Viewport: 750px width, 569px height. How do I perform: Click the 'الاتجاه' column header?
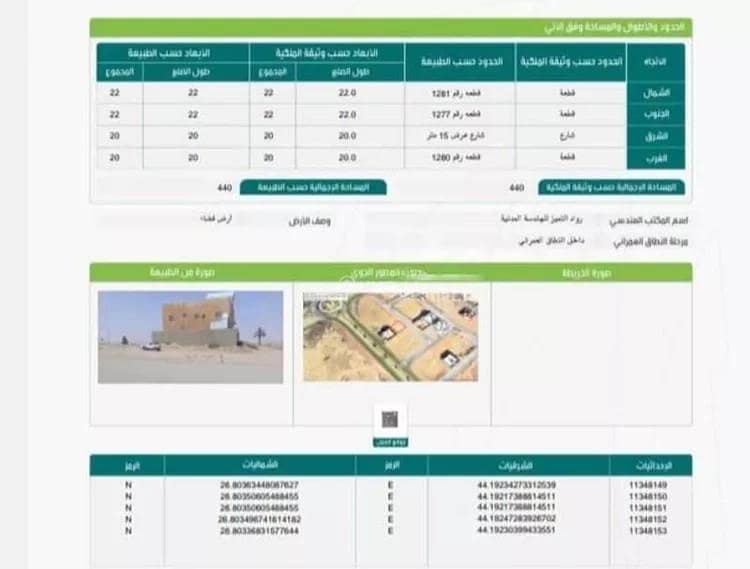tap(658, 62)
